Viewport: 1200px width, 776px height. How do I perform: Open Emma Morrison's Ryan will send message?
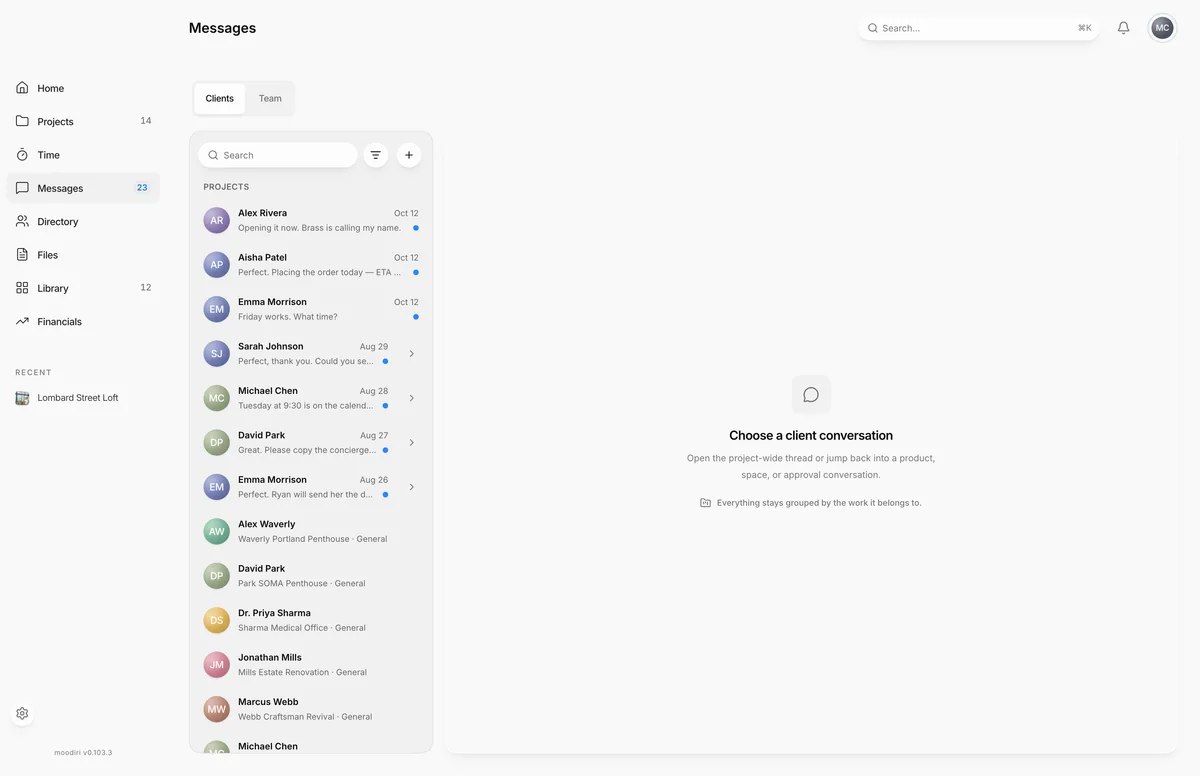pyautogui.click(x=296, y=487)
